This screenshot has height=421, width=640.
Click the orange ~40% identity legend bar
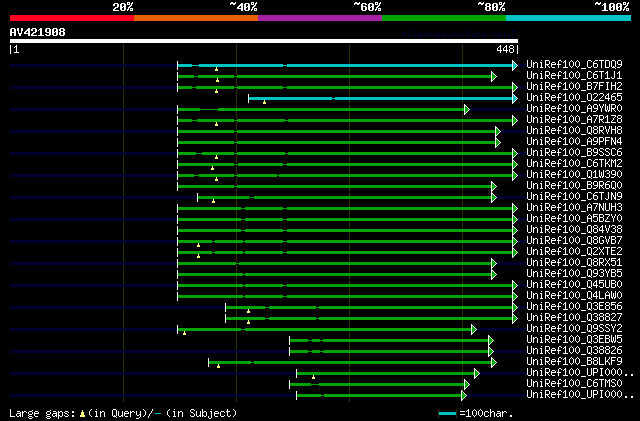pyautogui.click(x=196, y=18)
